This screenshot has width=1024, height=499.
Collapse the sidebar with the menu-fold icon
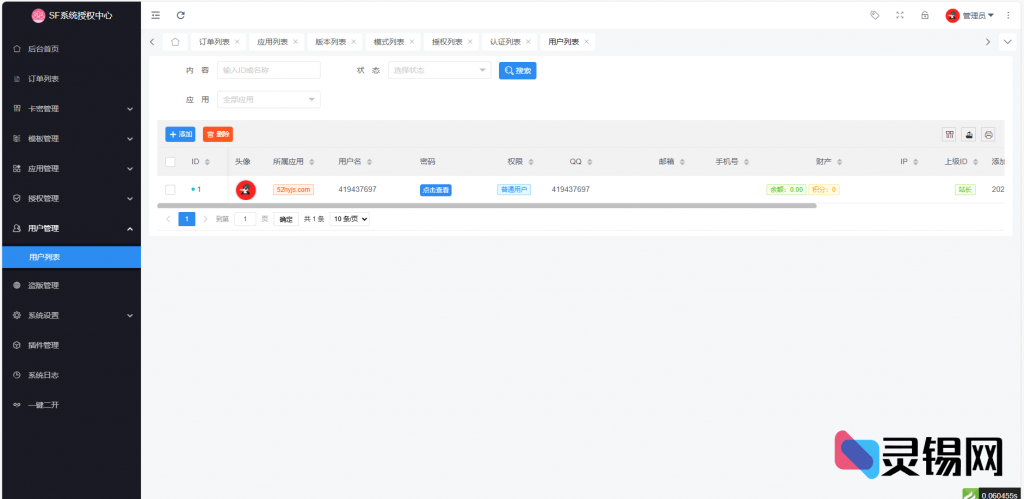pyautogui.click(x=155, y=15)
